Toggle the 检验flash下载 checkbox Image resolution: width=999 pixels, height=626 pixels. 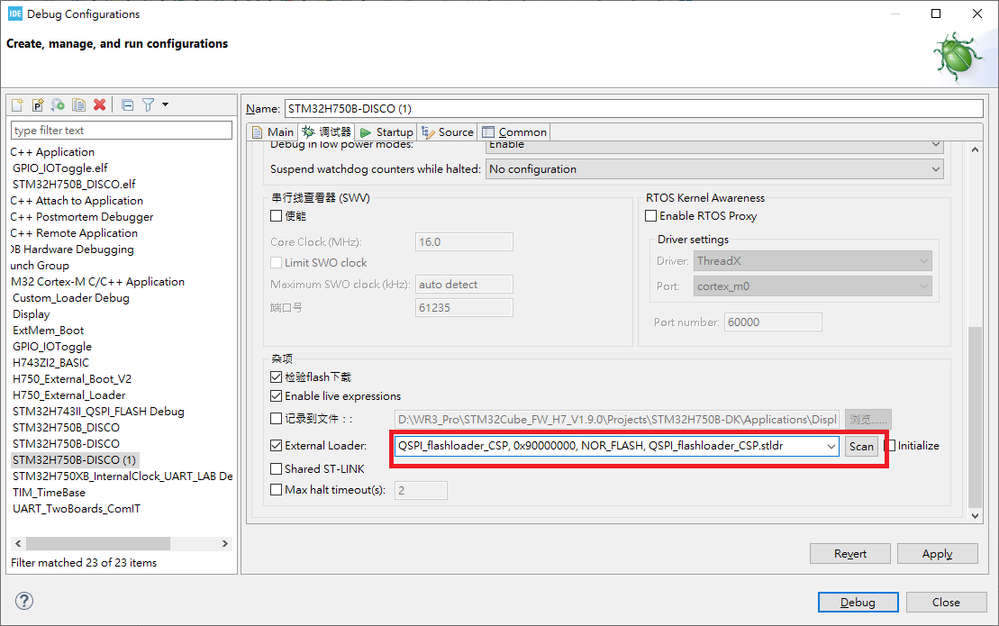coord(276,377)
